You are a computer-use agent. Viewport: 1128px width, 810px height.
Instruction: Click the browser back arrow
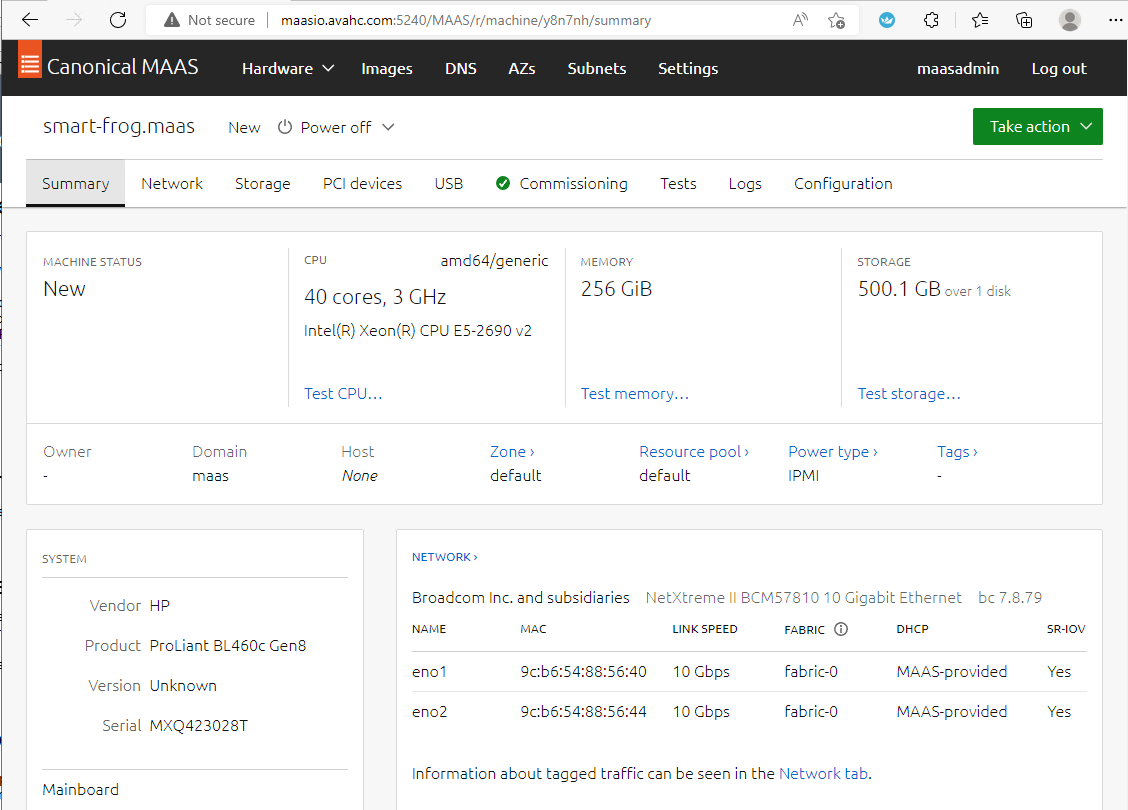pyautogui.click(x=29, y=20)
